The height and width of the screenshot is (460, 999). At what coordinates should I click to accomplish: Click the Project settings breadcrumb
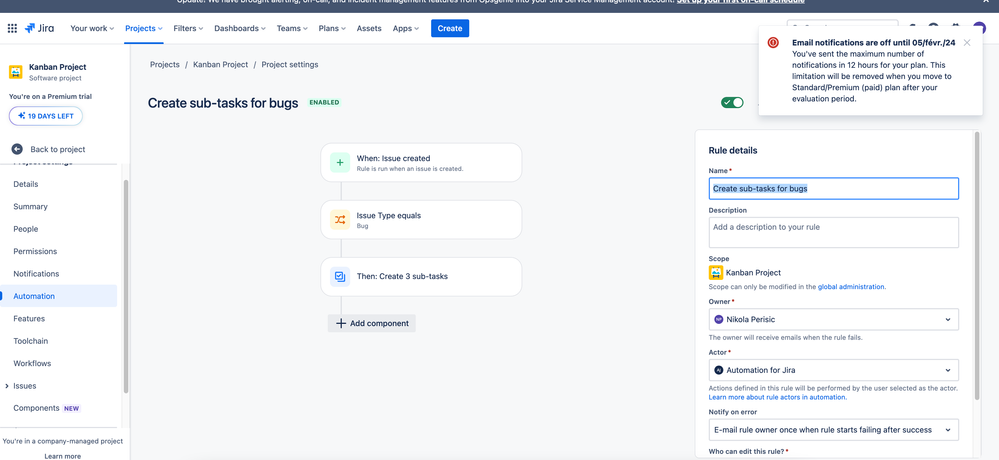[x=290, y=64]
